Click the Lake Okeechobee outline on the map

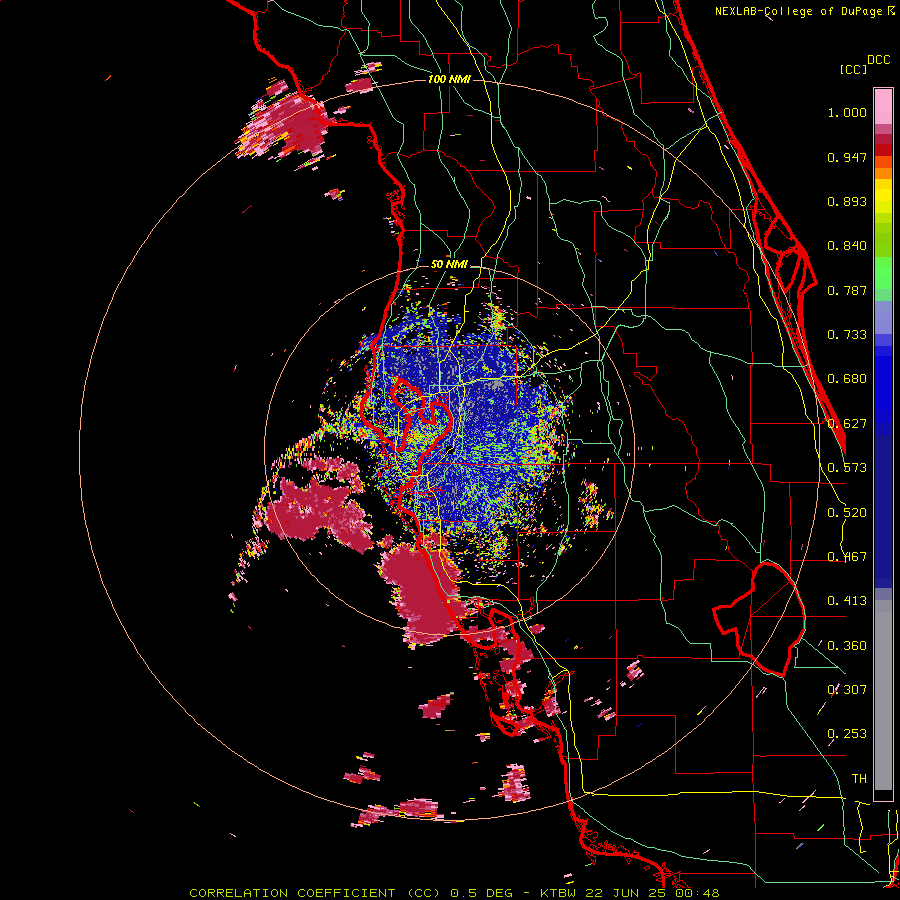pos(759,619)
